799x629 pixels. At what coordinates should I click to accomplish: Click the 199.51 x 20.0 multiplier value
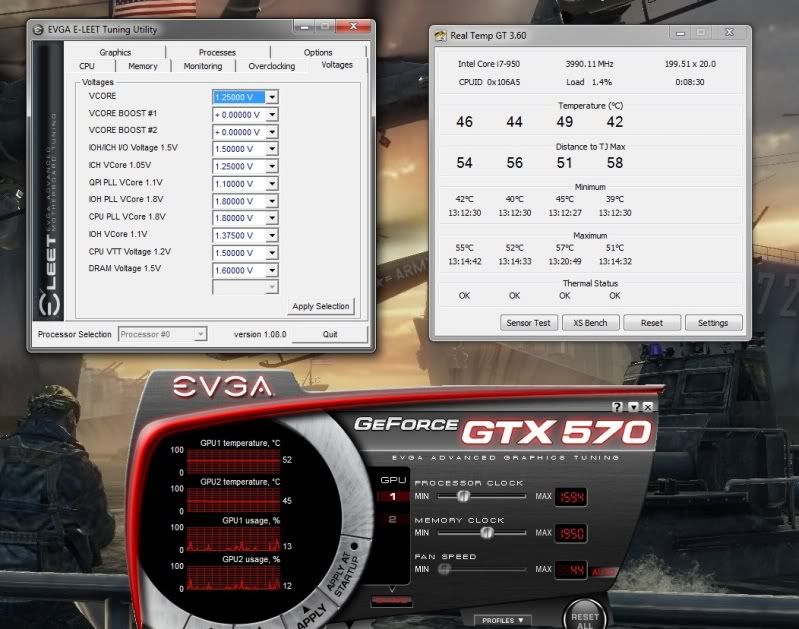point(690,64)
